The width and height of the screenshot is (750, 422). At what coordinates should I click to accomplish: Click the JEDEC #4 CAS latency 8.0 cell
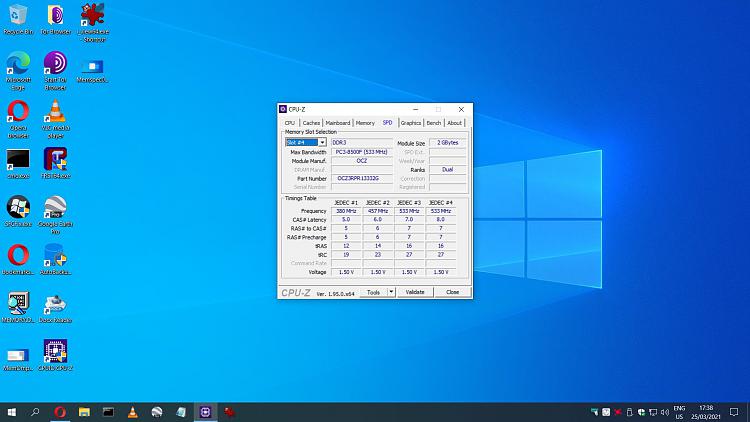441,220
